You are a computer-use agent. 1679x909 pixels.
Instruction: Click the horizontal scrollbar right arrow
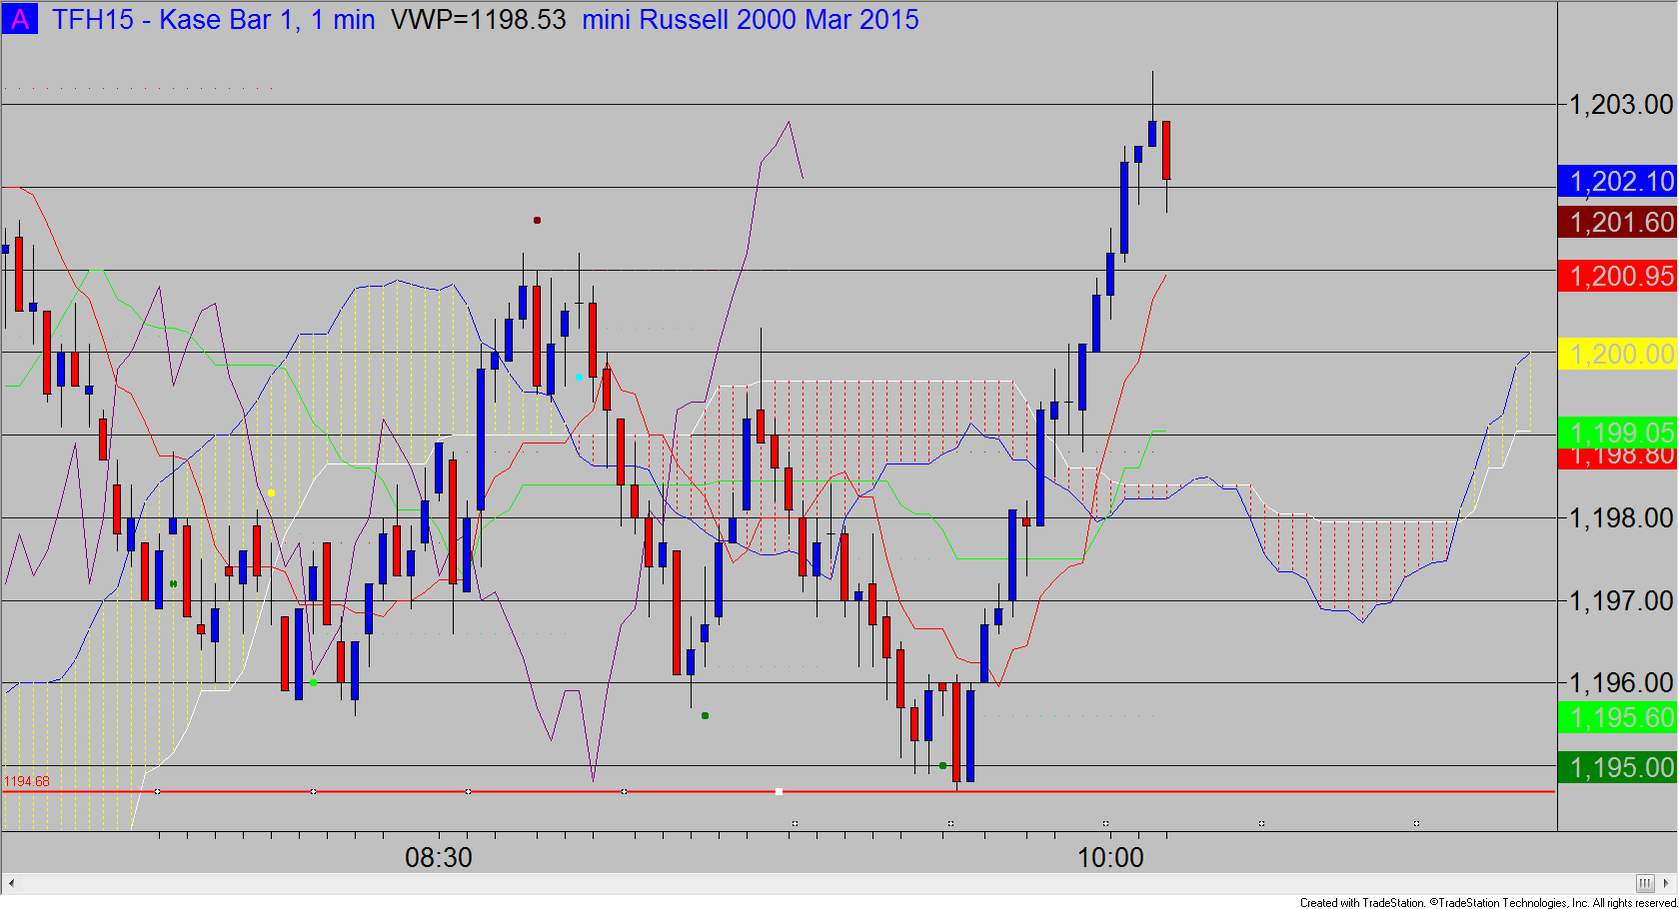(x=1668, y=883)
